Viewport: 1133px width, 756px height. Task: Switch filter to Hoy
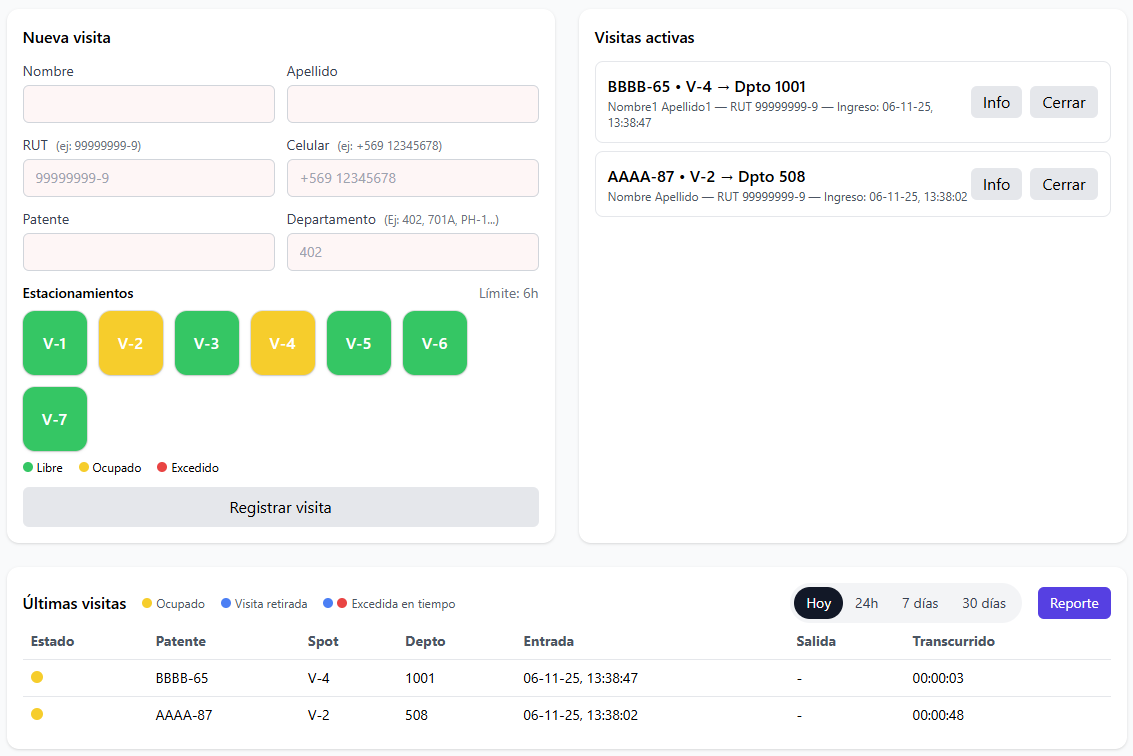tap(818, 603)
